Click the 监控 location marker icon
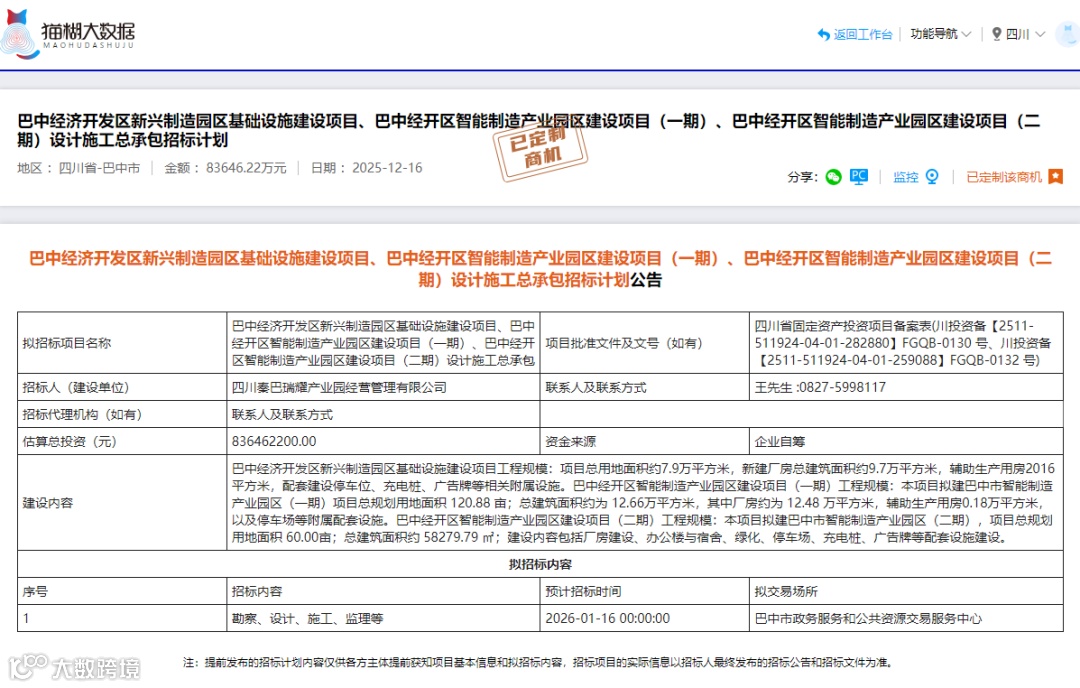This screenshot has width=1080, height=688. click(x=932, y=177)
